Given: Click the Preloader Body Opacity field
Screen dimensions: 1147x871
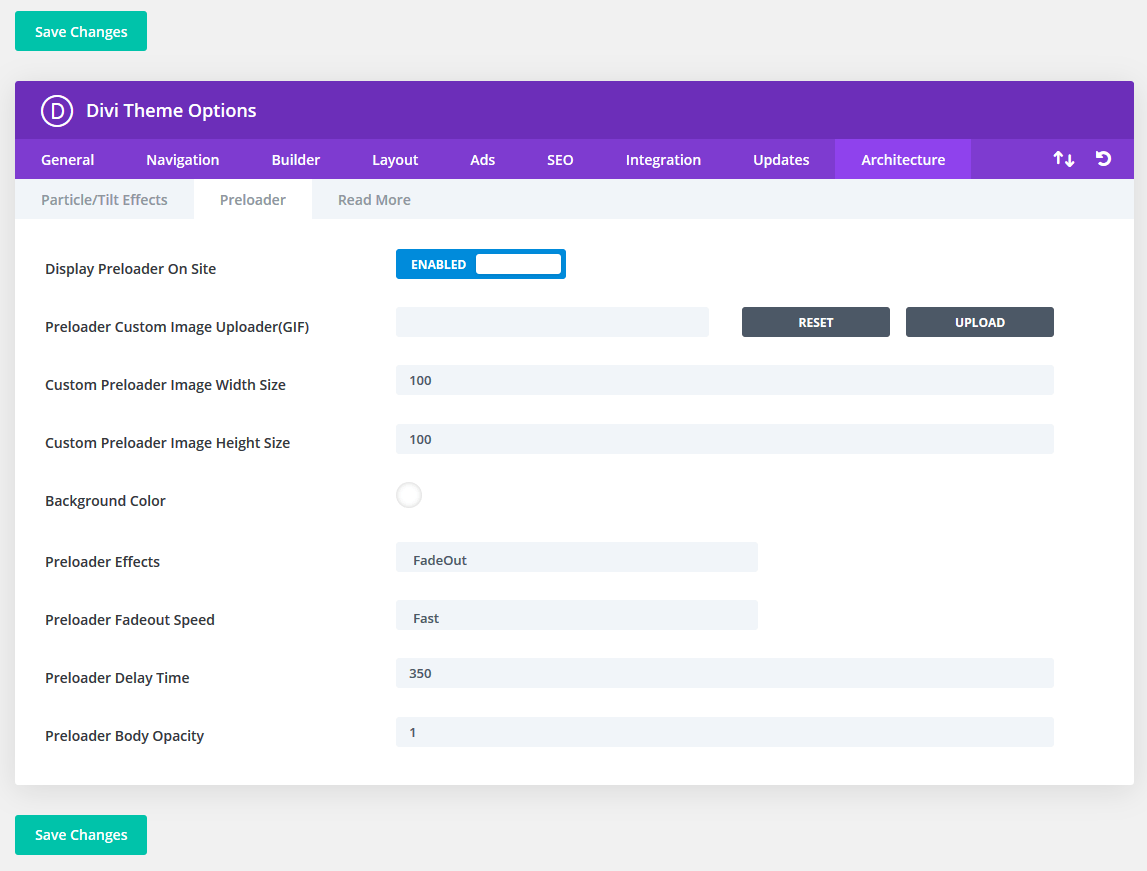Looking at the screenshot, I should [724, 732].
